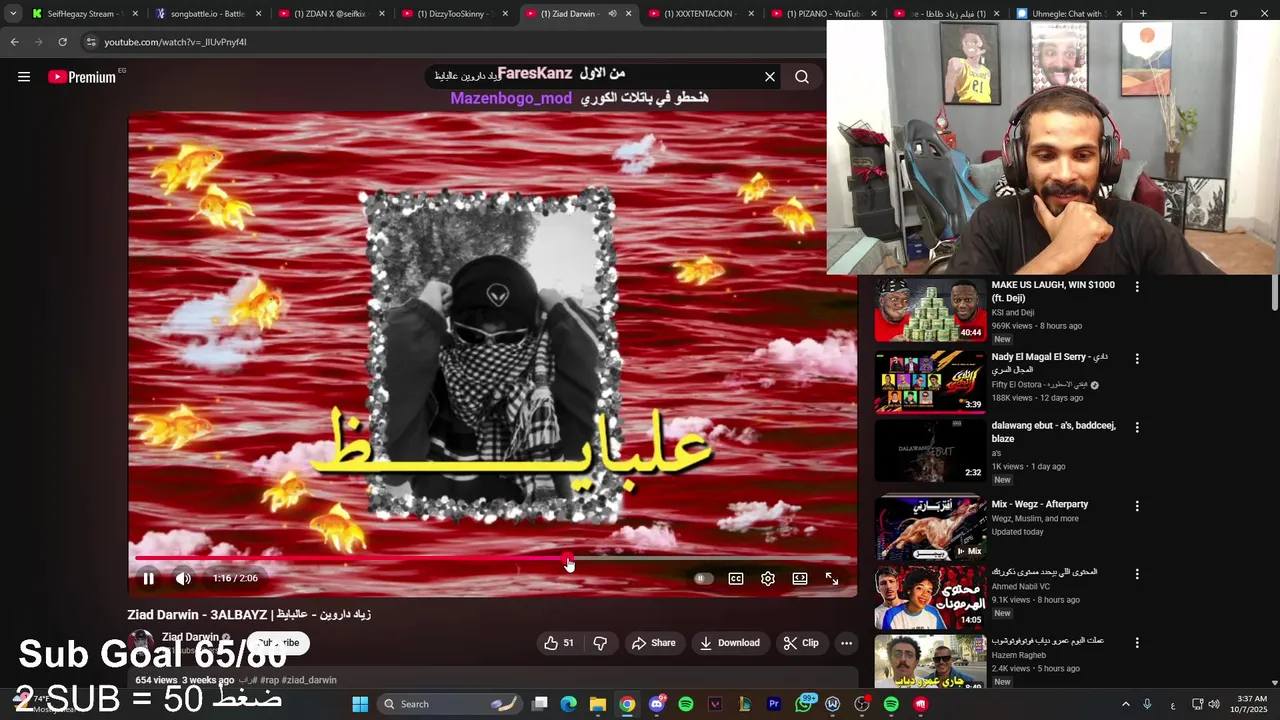Open WhatsApp from the taskbar
Screen dimensions: 1280x720
pos(803,704)
